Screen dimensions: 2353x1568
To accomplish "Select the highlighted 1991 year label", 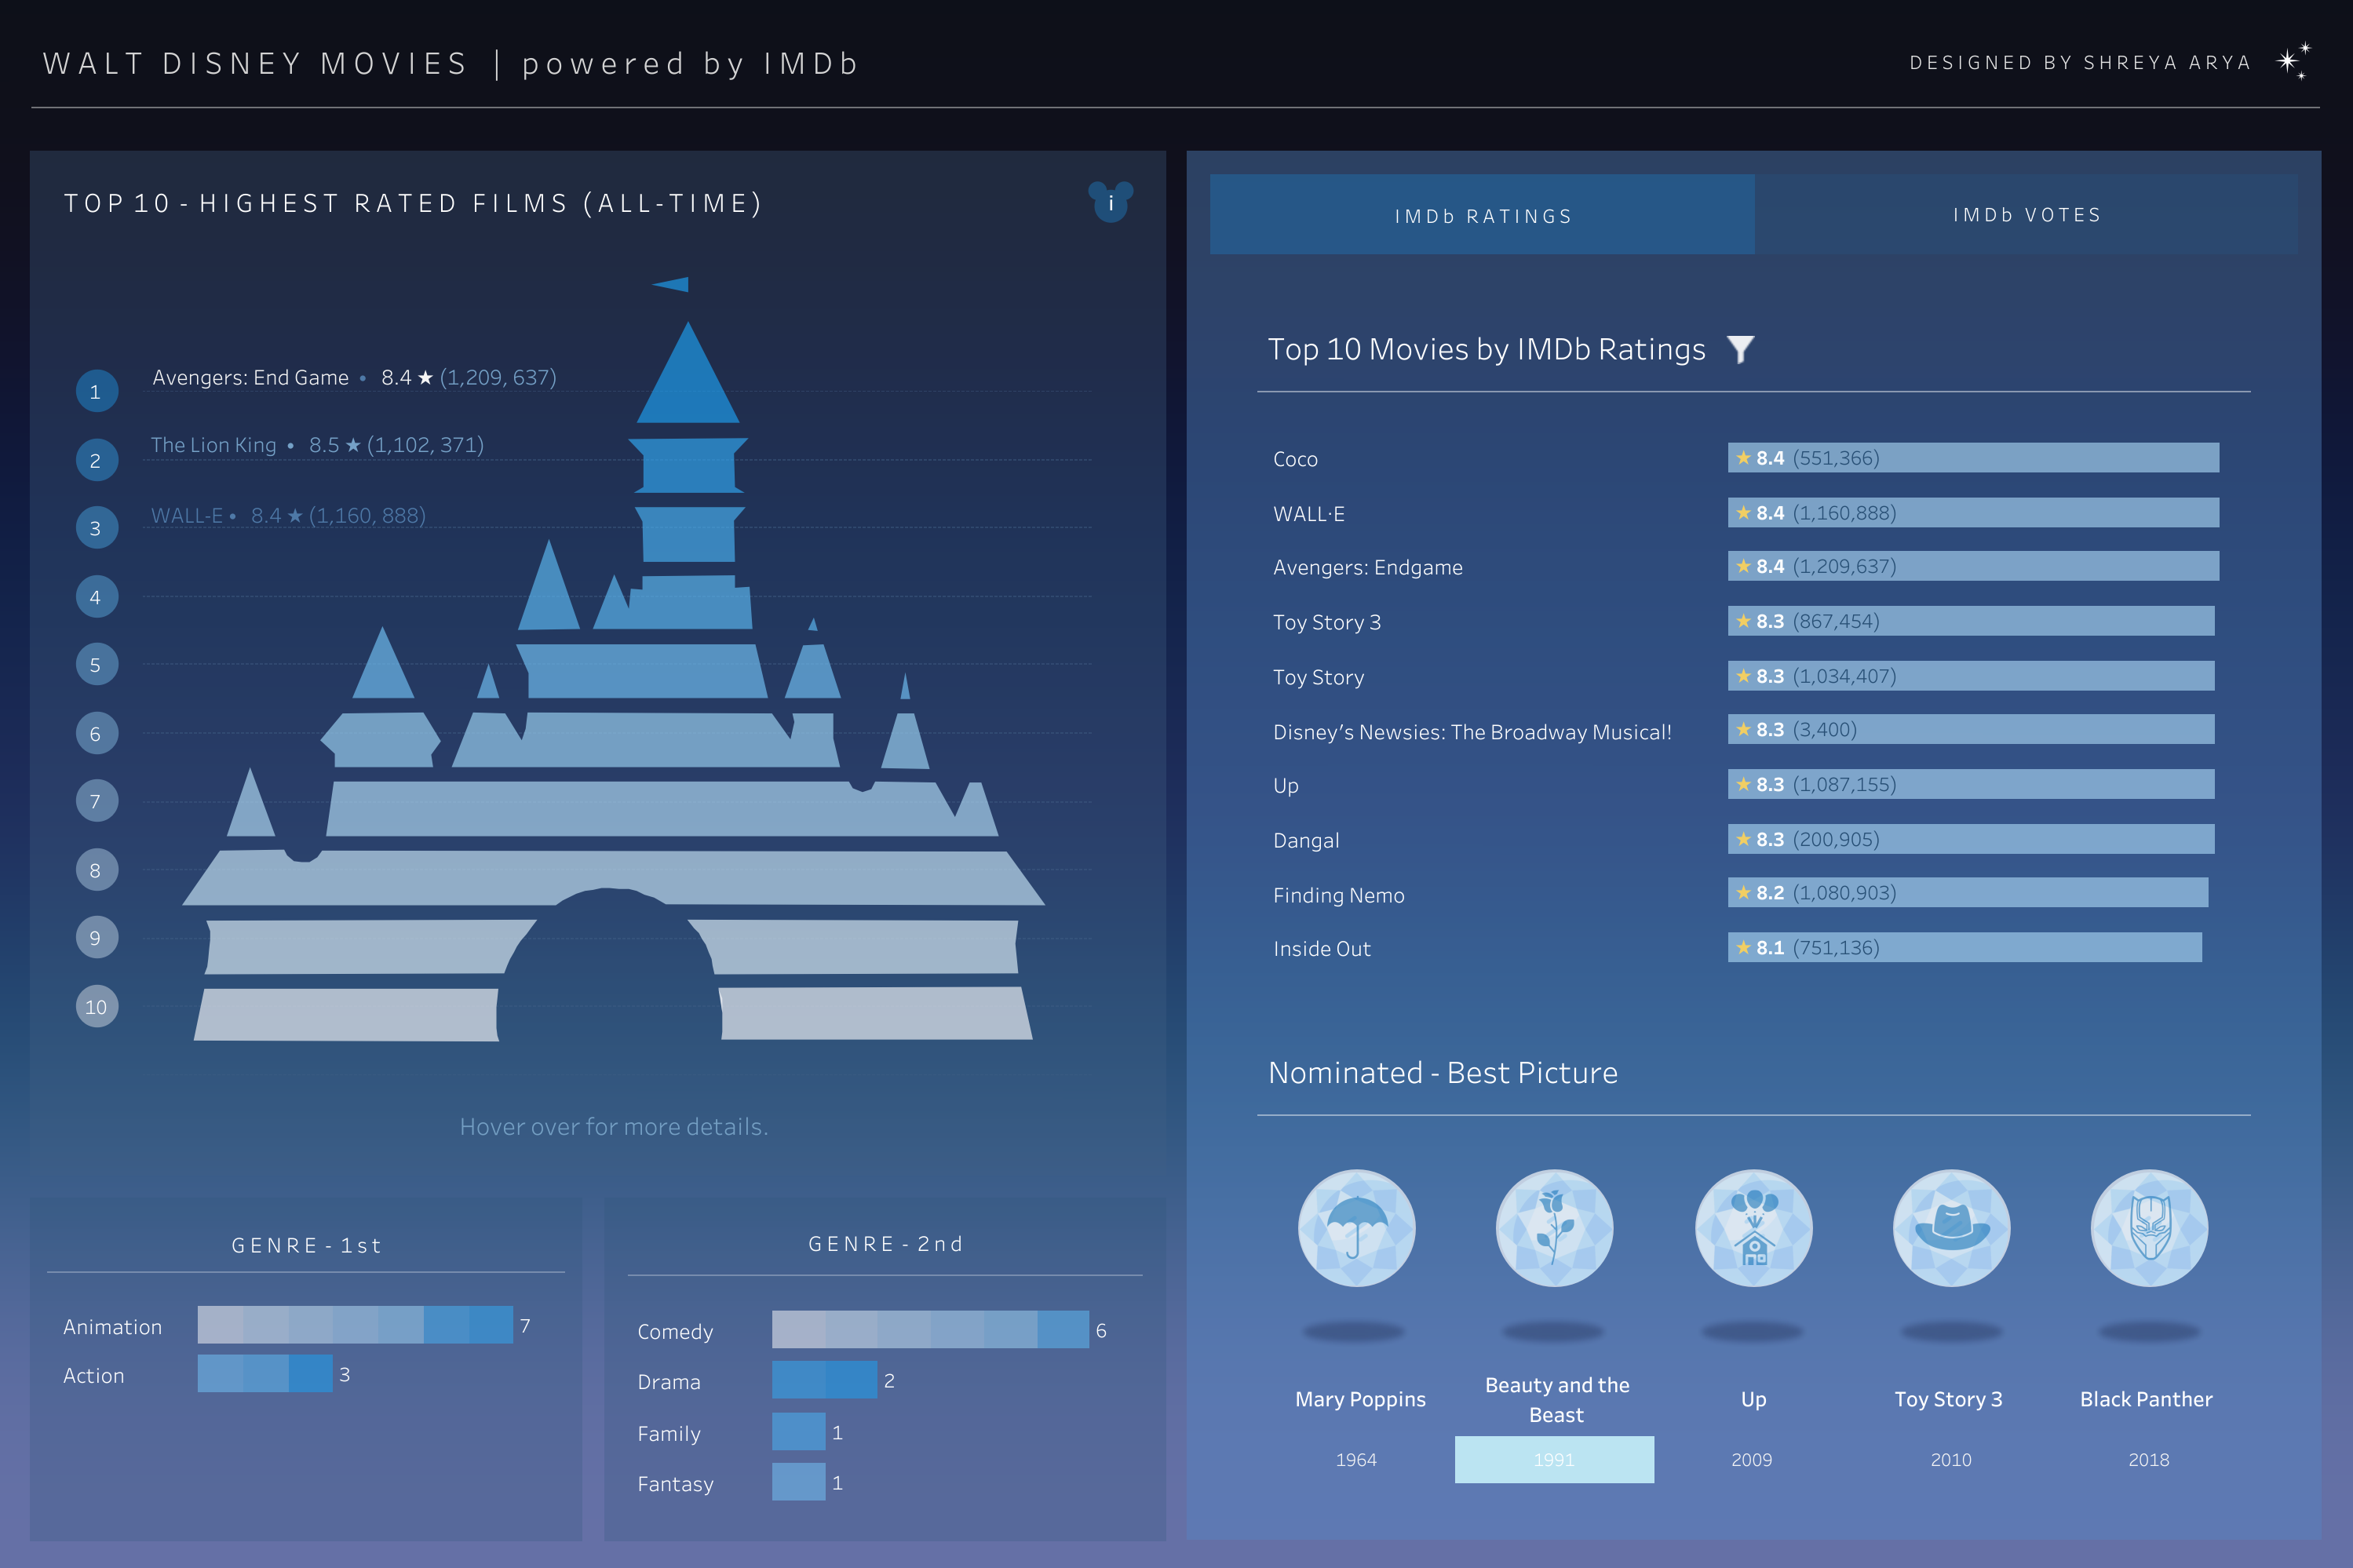I will coord(1554,1459).
